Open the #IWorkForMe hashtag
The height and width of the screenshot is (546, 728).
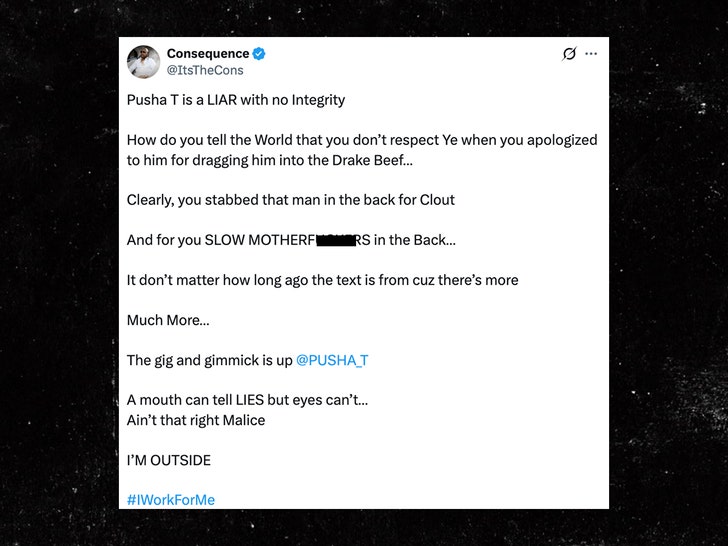171,500
